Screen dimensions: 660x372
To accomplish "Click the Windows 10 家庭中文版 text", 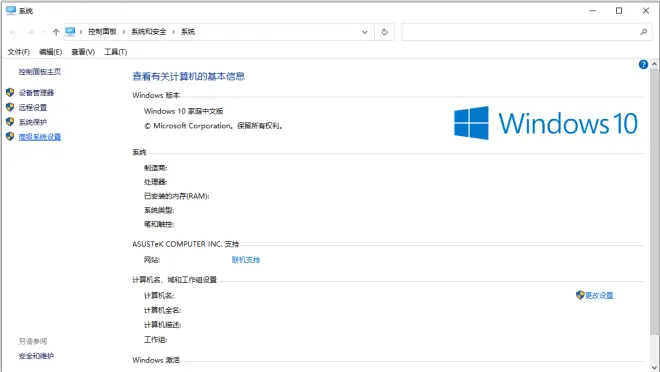I will click(184, 111).
